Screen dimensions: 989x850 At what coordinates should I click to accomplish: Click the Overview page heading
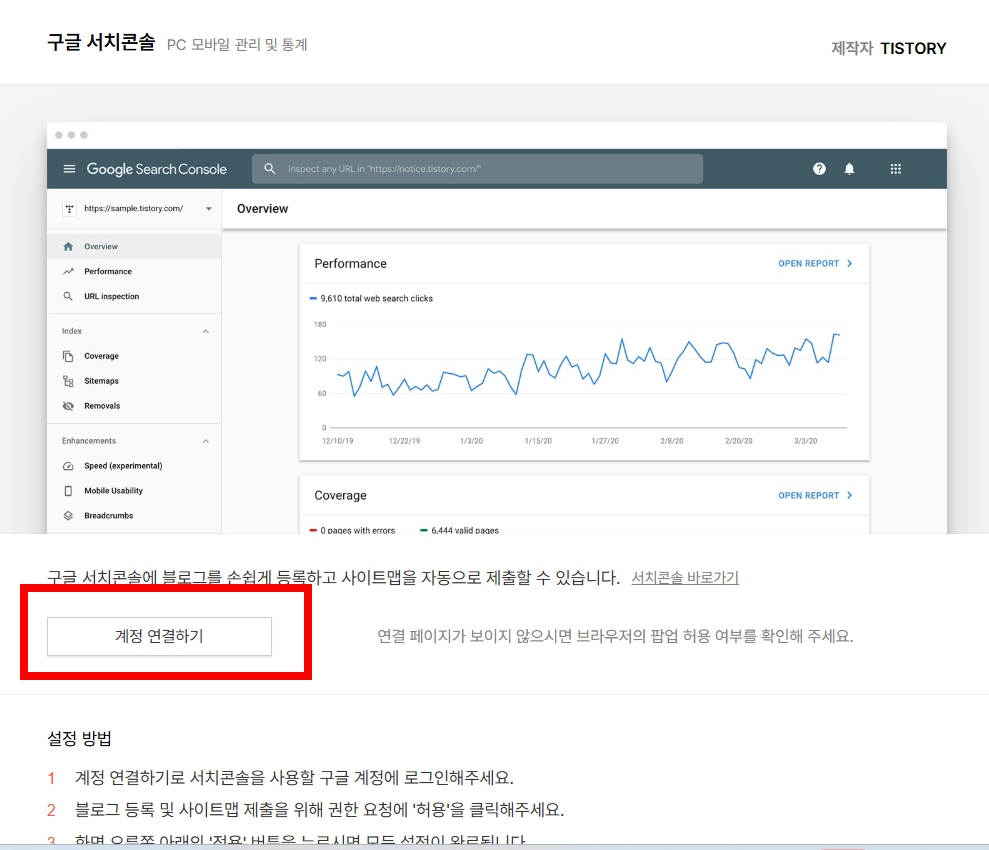(x=262, y=209)
